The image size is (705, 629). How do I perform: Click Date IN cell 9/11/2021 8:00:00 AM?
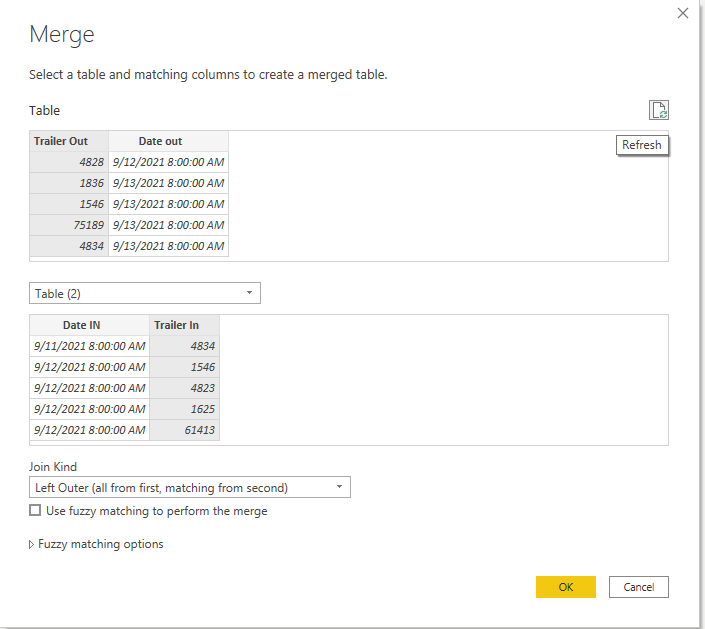point(89,346)
